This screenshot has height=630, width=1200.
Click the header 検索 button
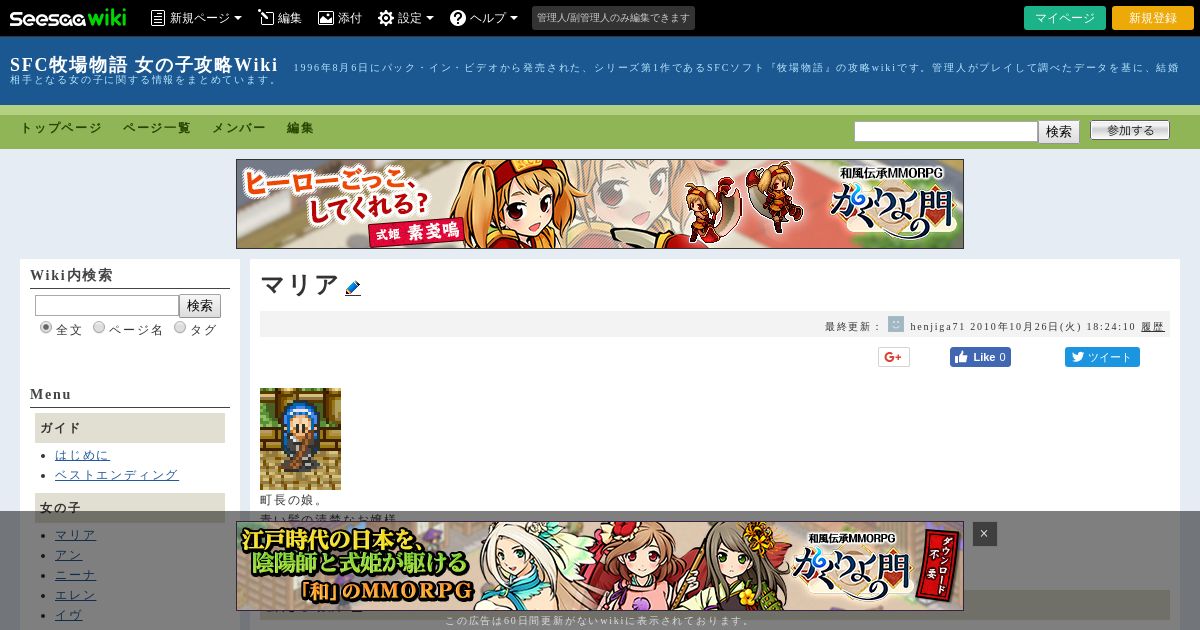coord(1059,132)
